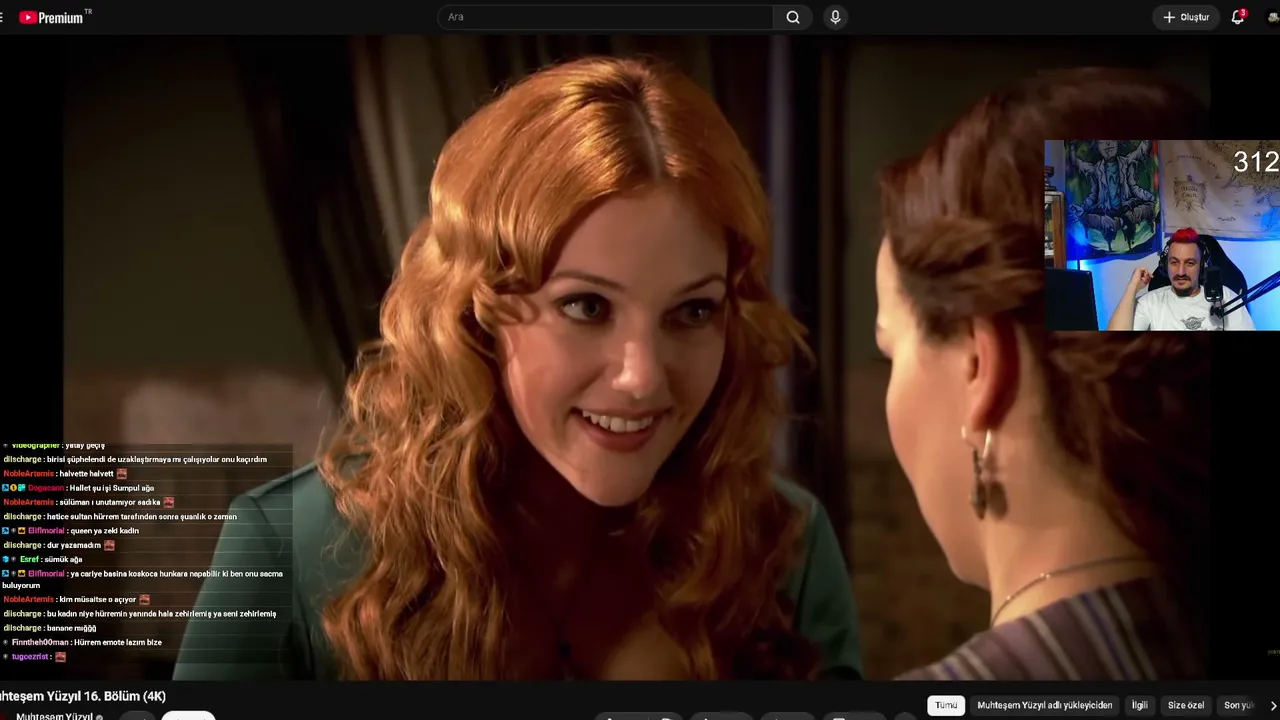The height and width of the screenshot is (720, 1280).
Task: Show more filter chips with right arrow
Action: [x=1273, y=705]
